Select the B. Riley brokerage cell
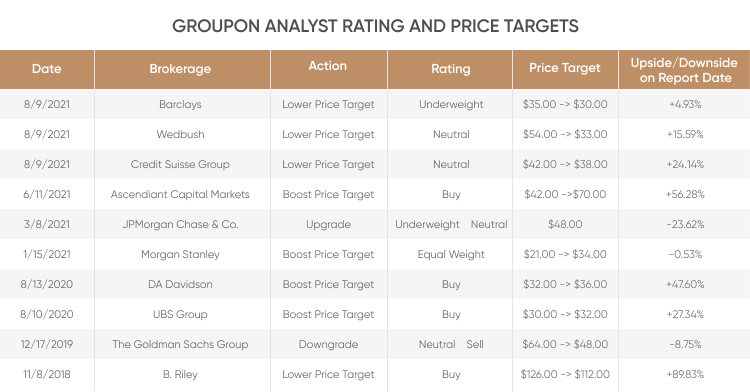Viewport: 750px width, 392px height. pos(180,375)
